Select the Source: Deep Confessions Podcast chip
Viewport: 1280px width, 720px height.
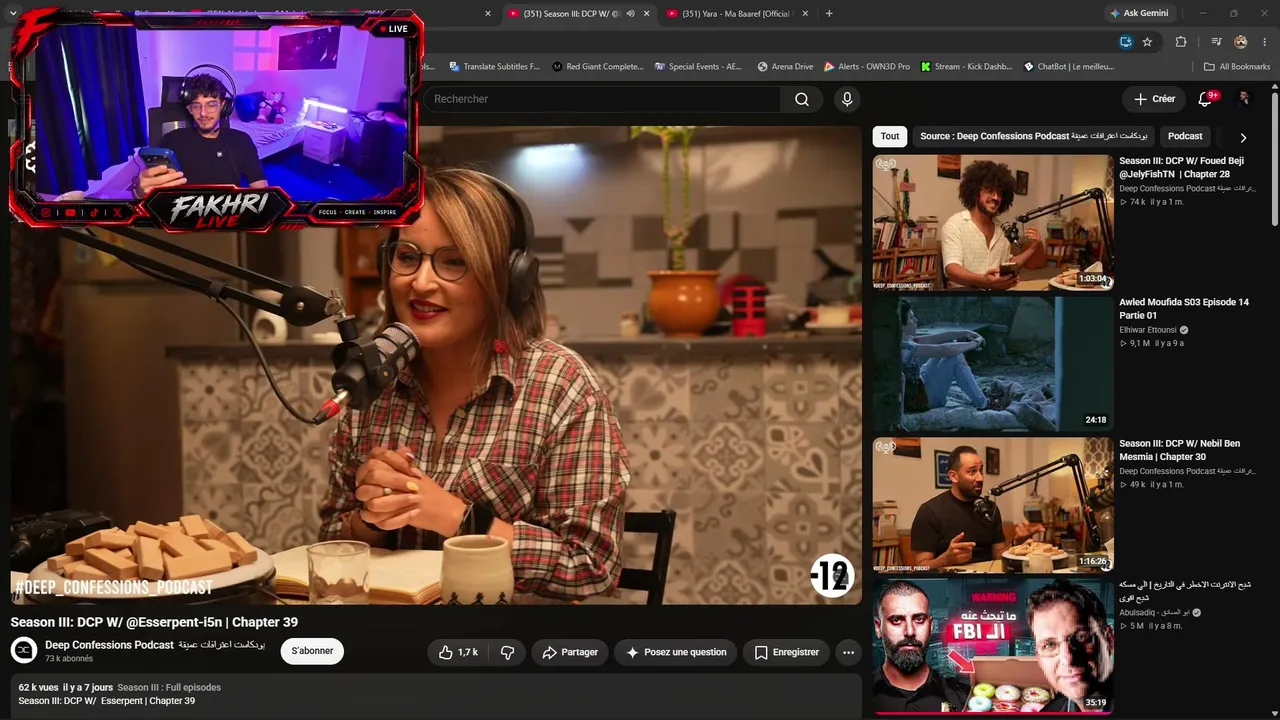(x=1034, y=136)
